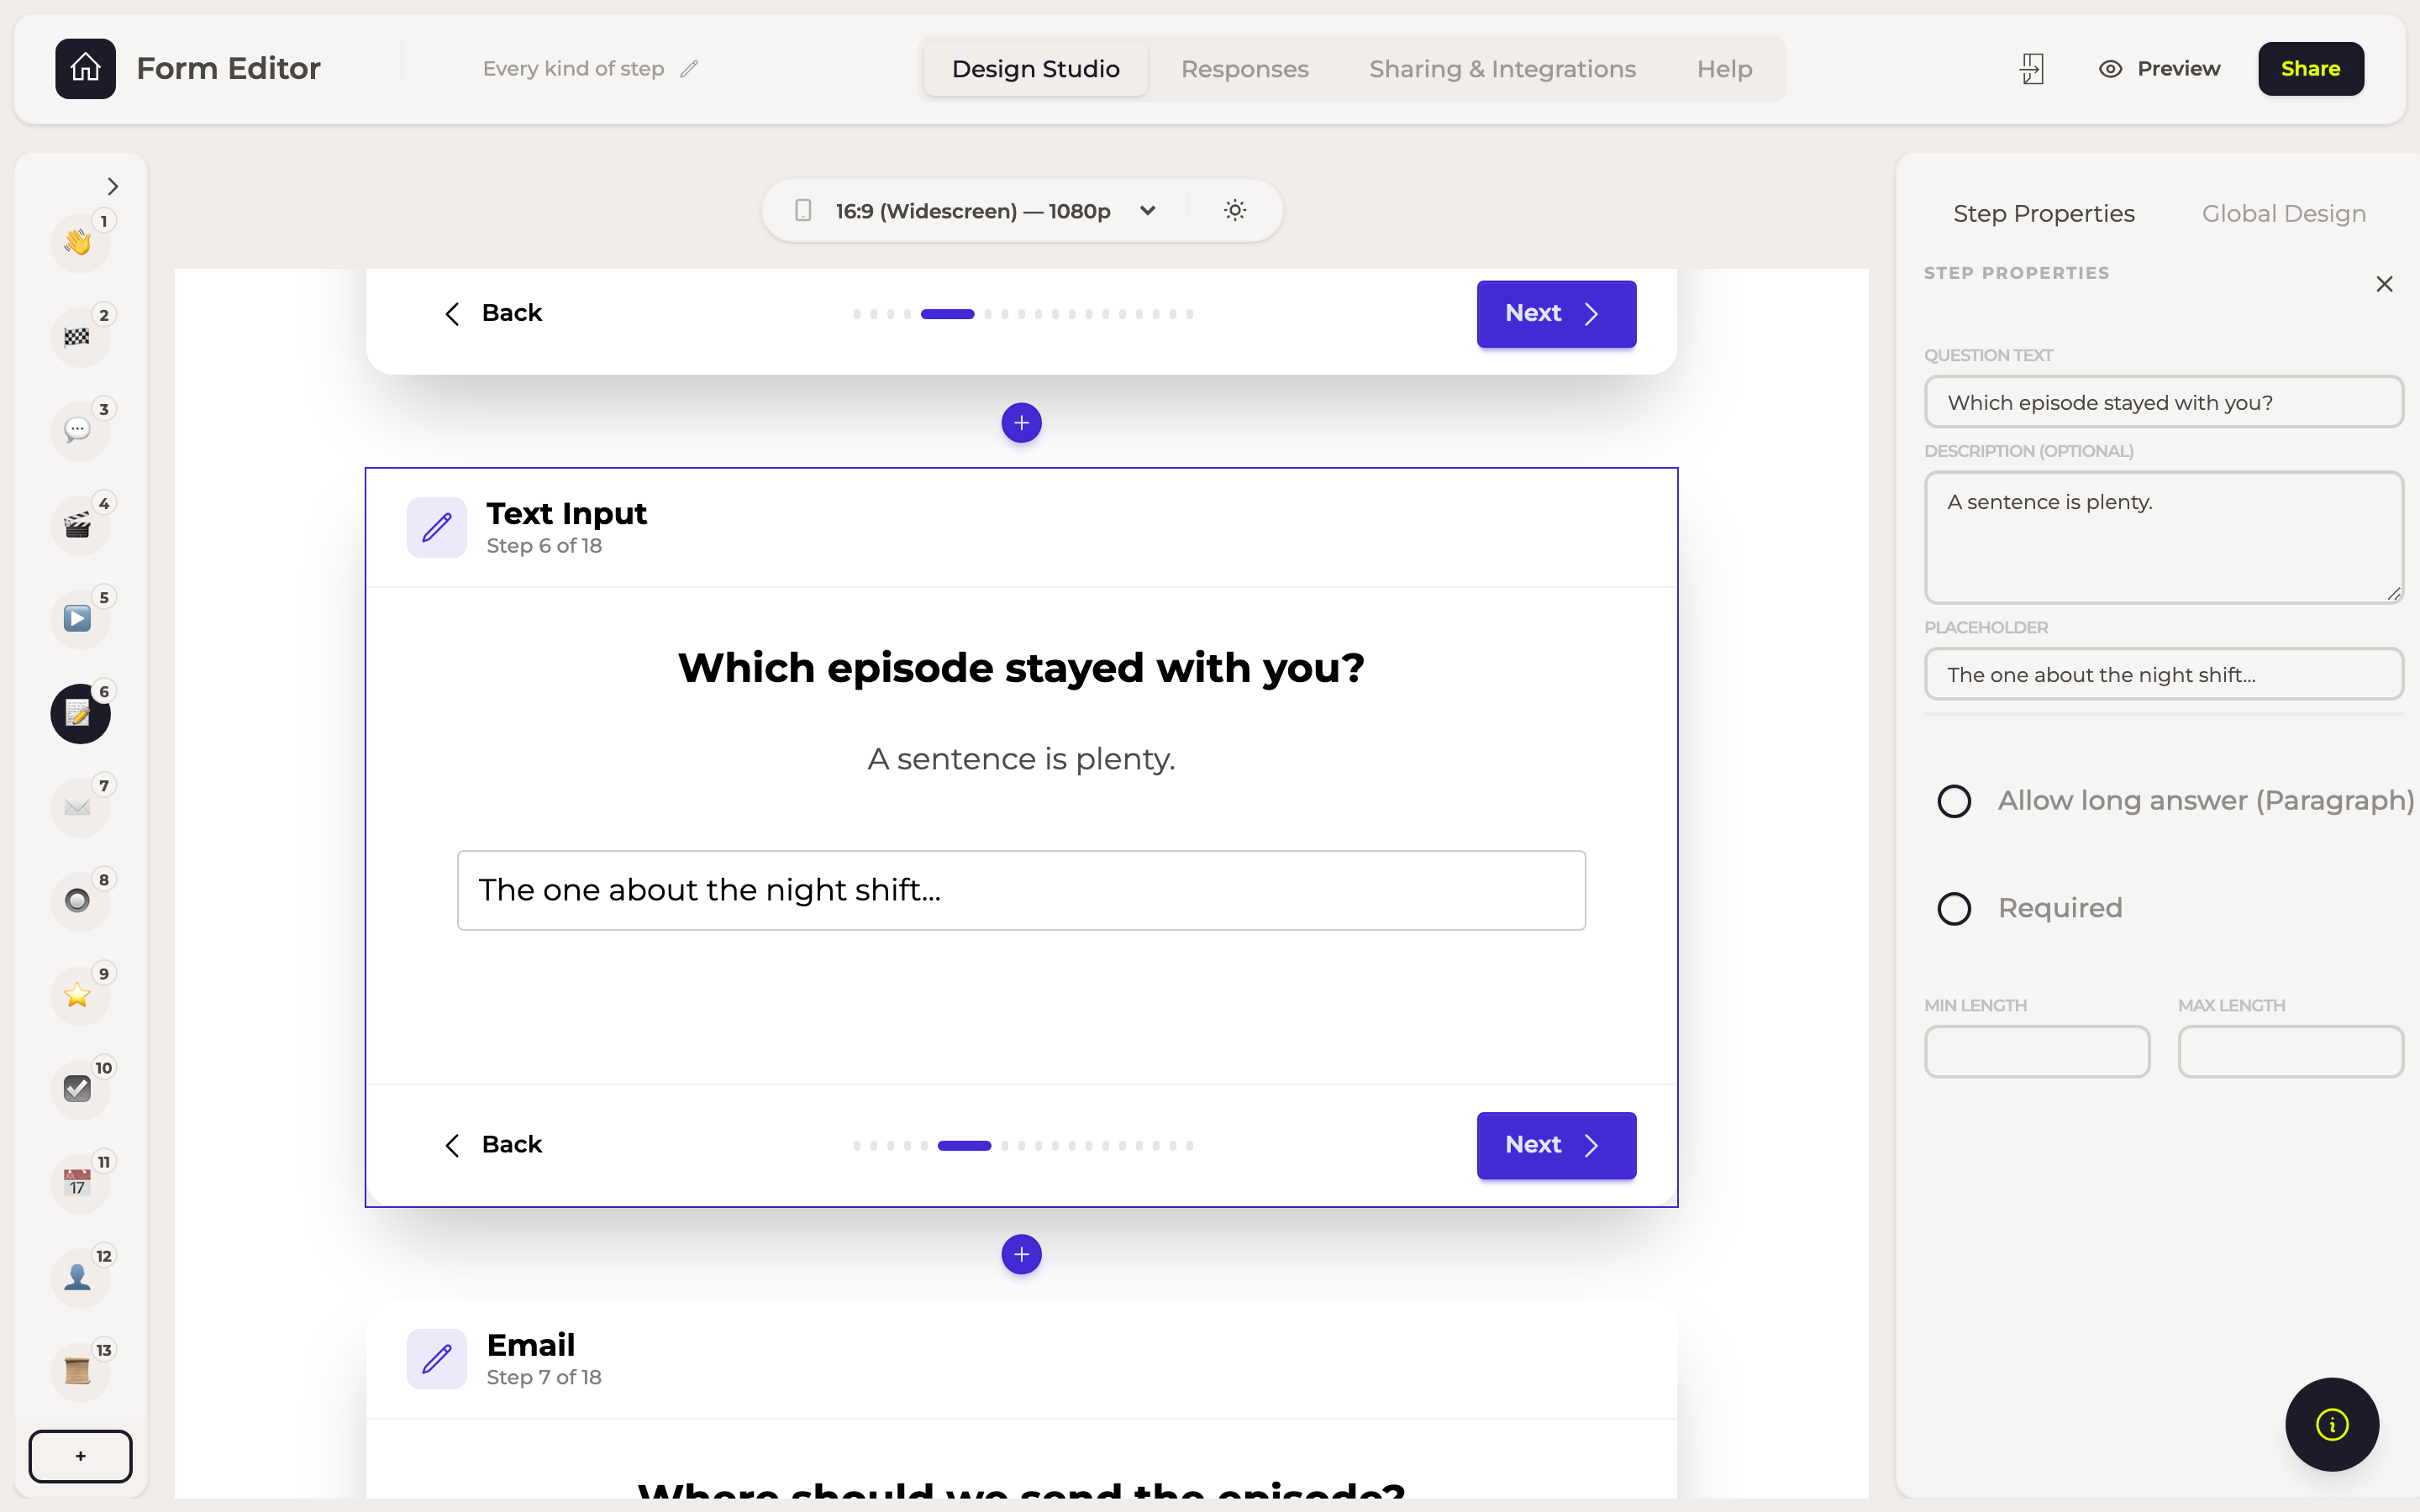Image resolution: width=2420 pixels, height=1512 pixels.
Task: Open Sharing & Integrations tab
Action: coord(1502,69)
